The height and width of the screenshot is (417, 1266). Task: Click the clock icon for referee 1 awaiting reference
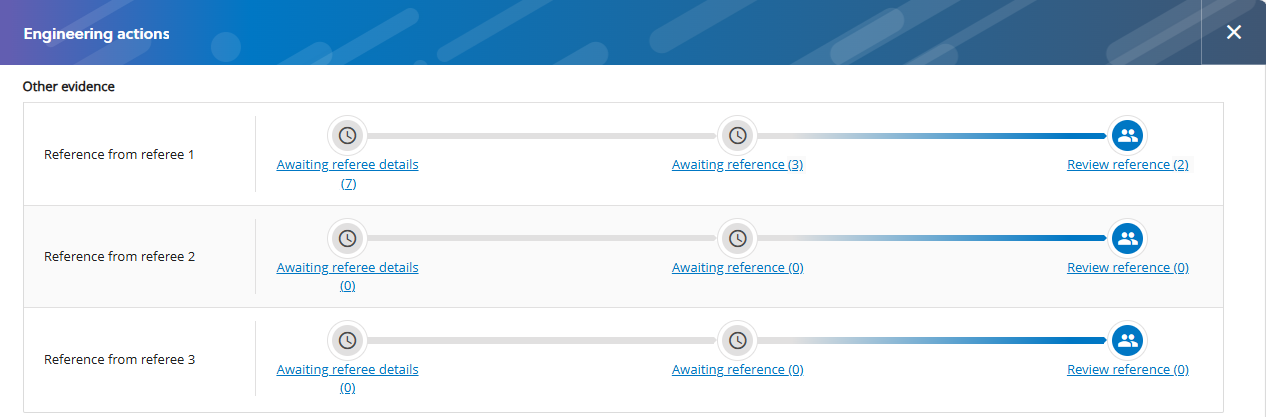pyautogui.click(x=737, y=135)
